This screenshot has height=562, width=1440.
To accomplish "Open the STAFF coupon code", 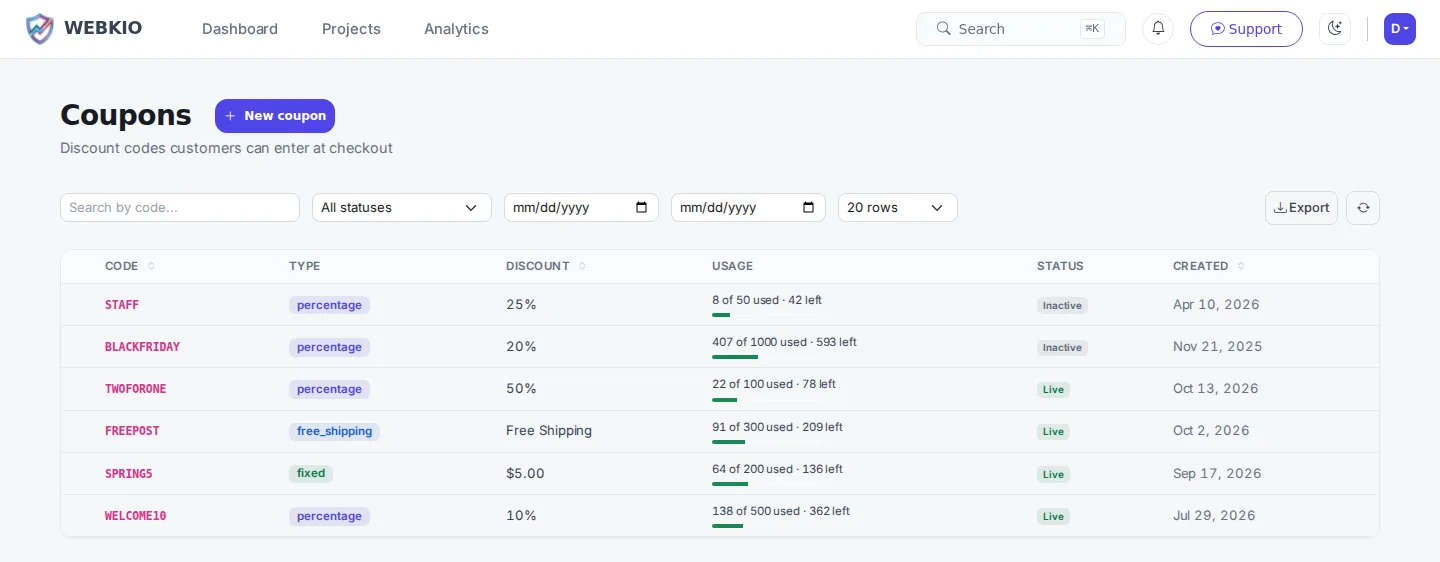I will click(x=122, y=305).
